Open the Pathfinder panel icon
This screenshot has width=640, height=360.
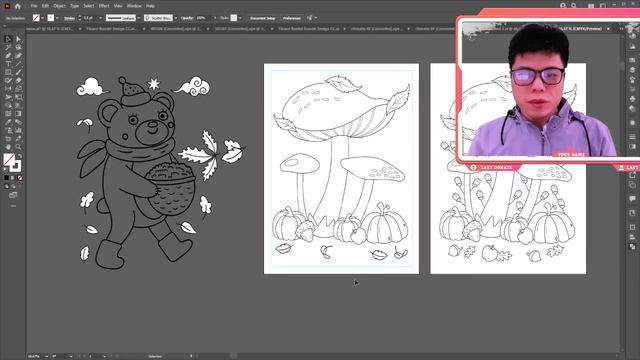click(x=632, y=247)
